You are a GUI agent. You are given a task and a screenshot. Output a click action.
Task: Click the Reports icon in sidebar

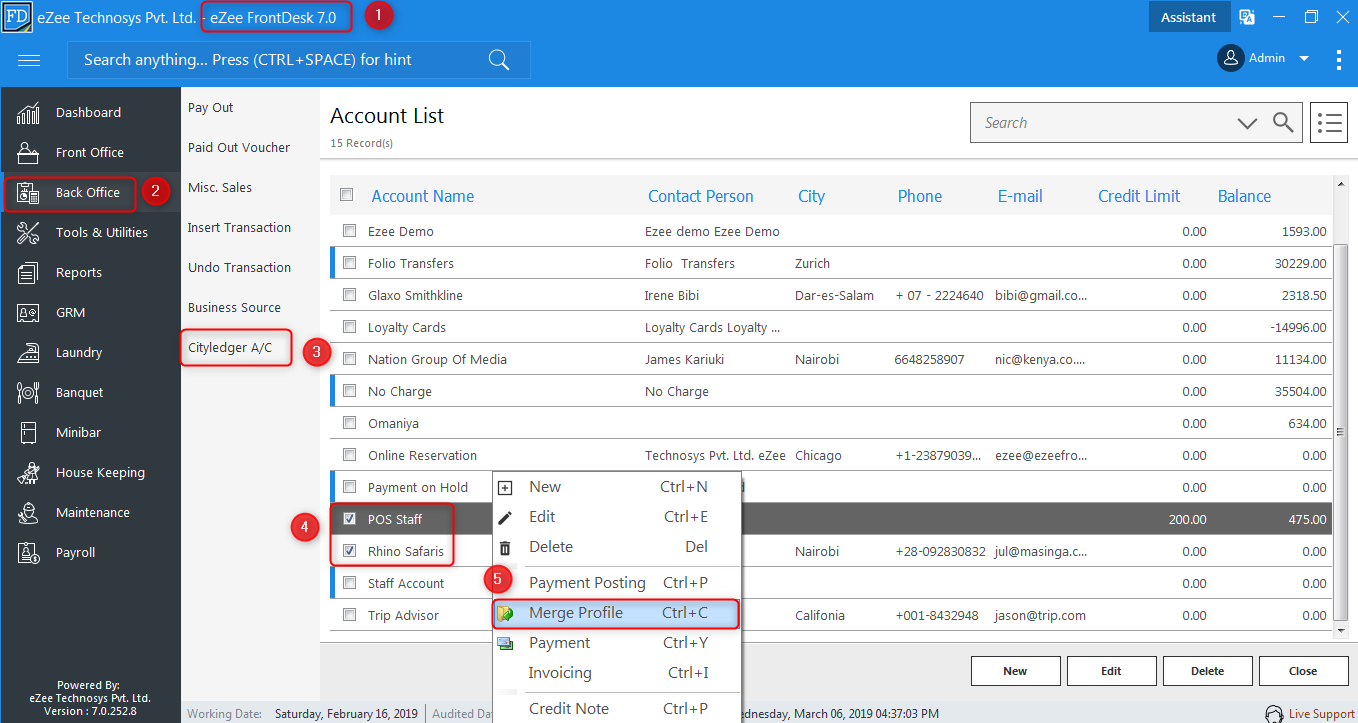coord(28,273)
